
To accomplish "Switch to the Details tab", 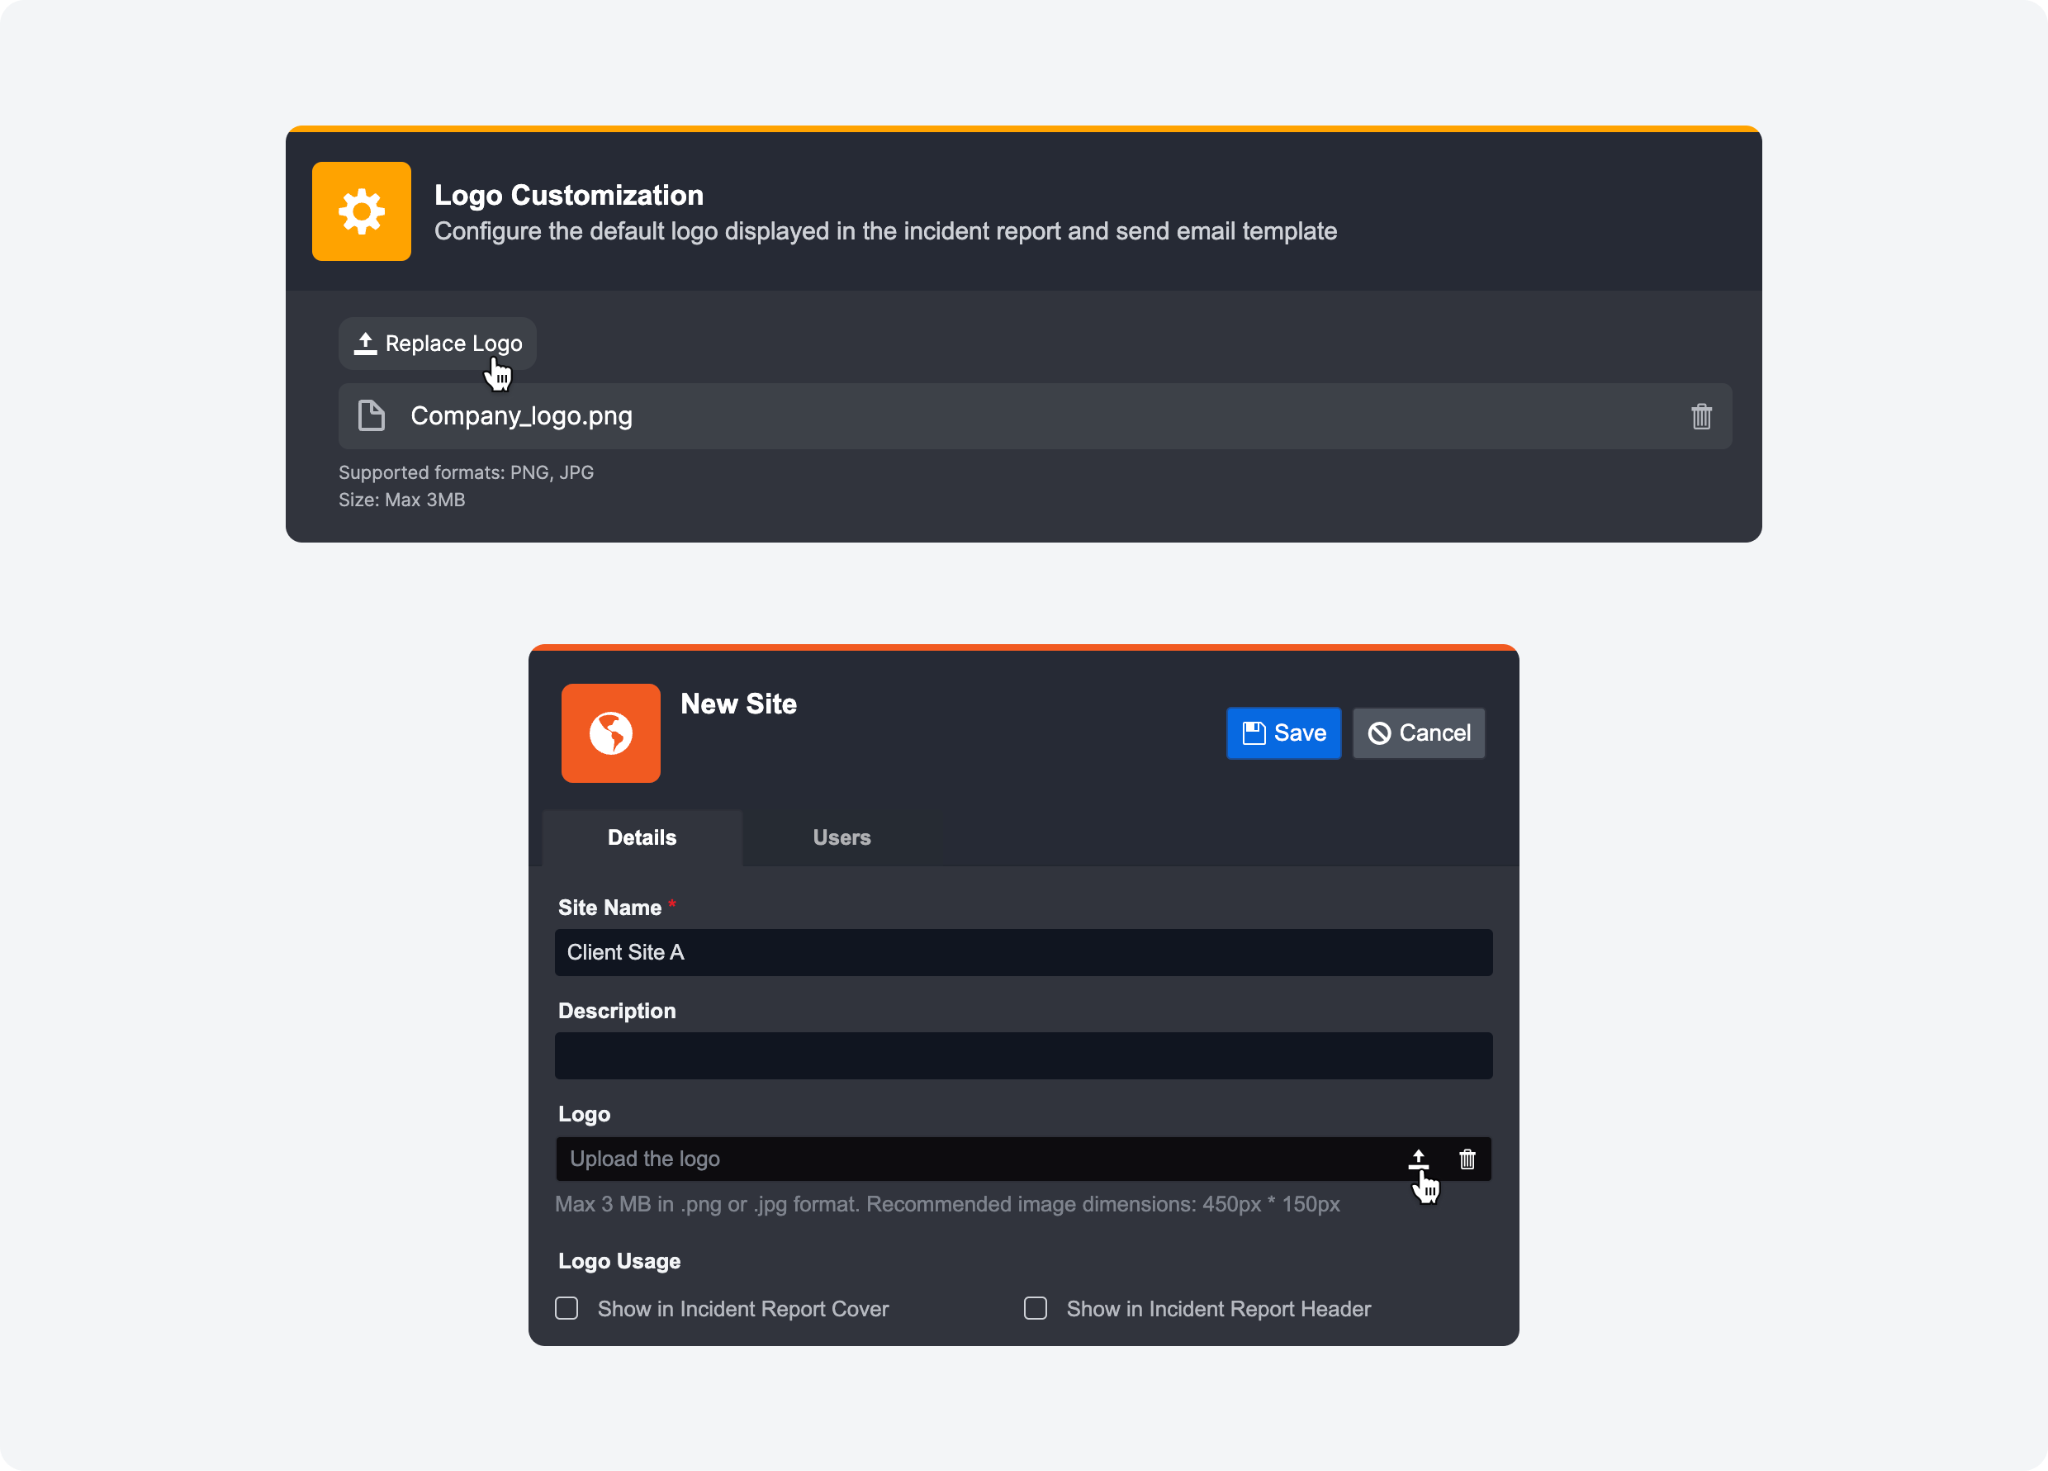I will tap(642, 838).
